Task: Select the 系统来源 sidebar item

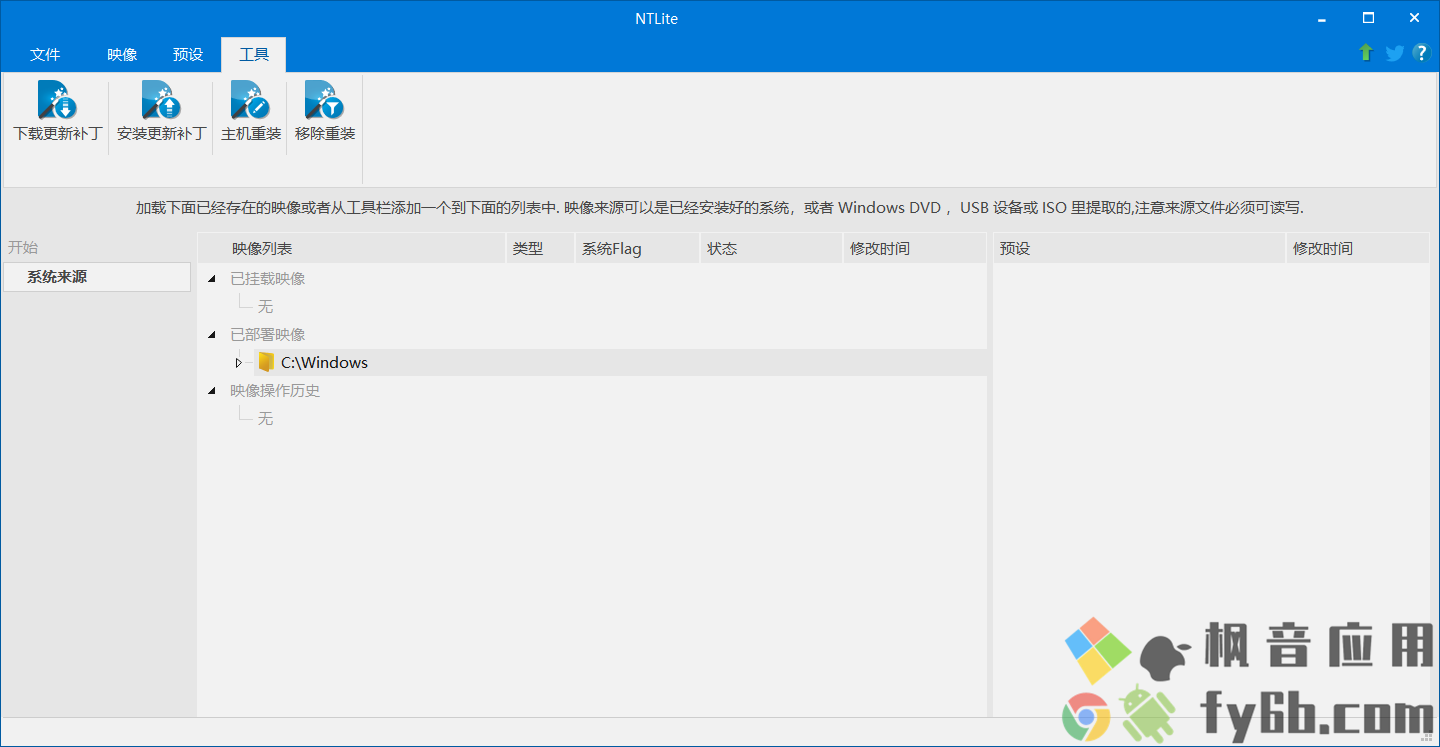Action: click(97, 277)
